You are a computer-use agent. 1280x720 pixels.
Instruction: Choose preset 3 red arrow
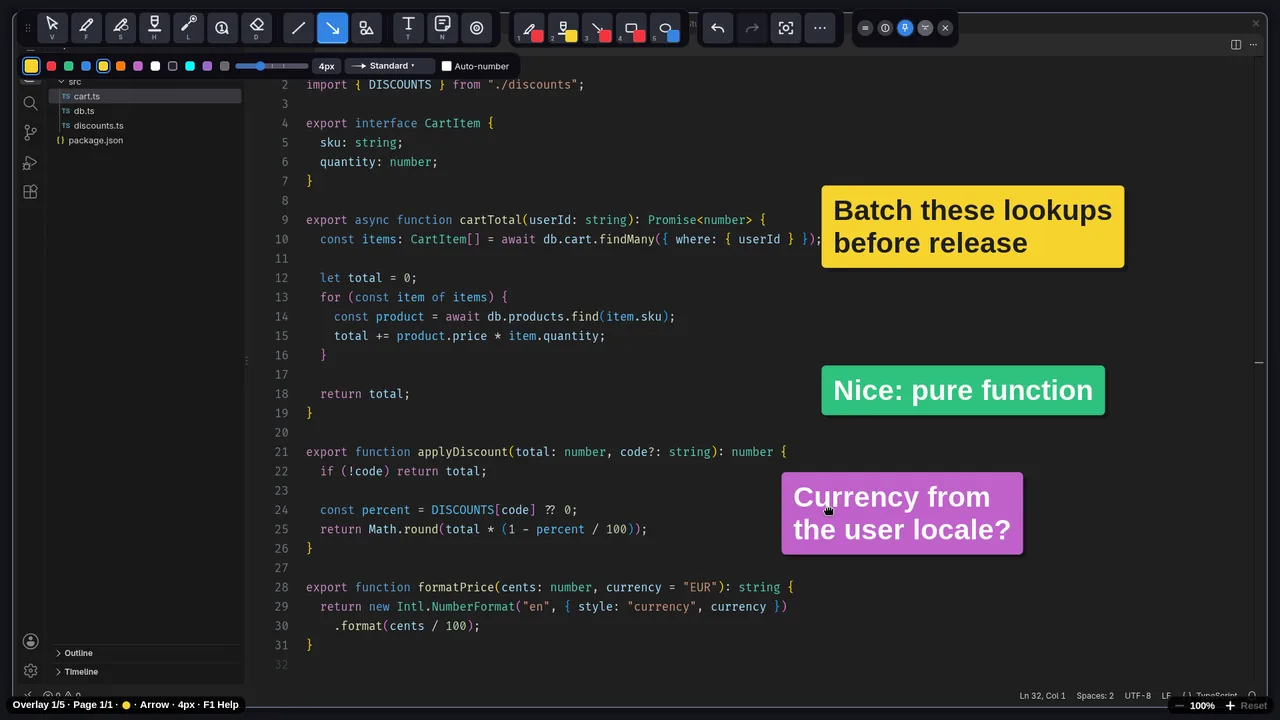click(598, 28)
